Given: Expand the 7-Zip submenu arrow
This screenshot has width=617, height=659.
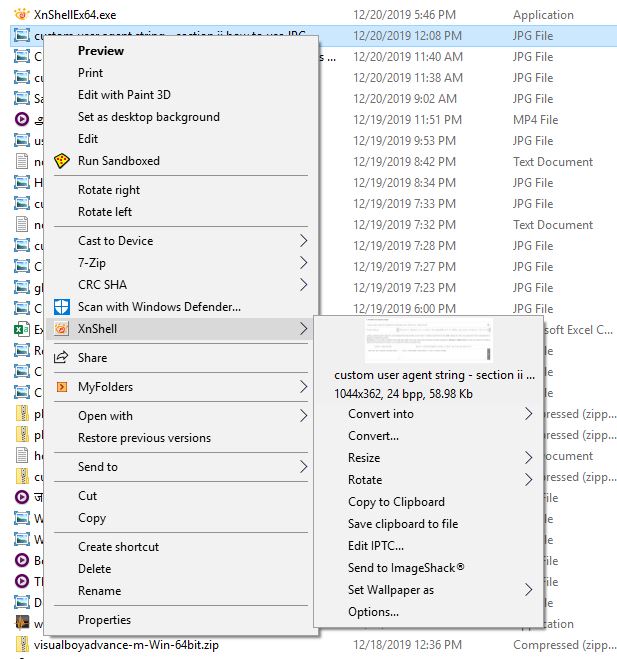Looking at the screenshot, I should click(x=303, y=263).
